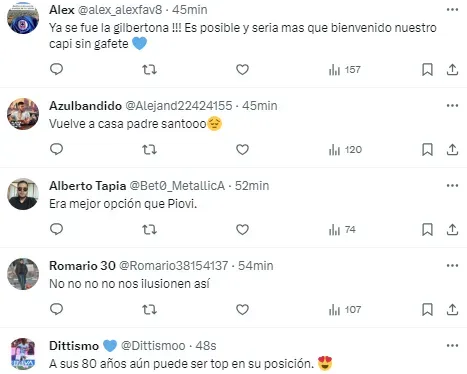Viewport: 467px width, 374px height.
Task: Open the more options menu on Alex's tweet
Action: point(452,10)
